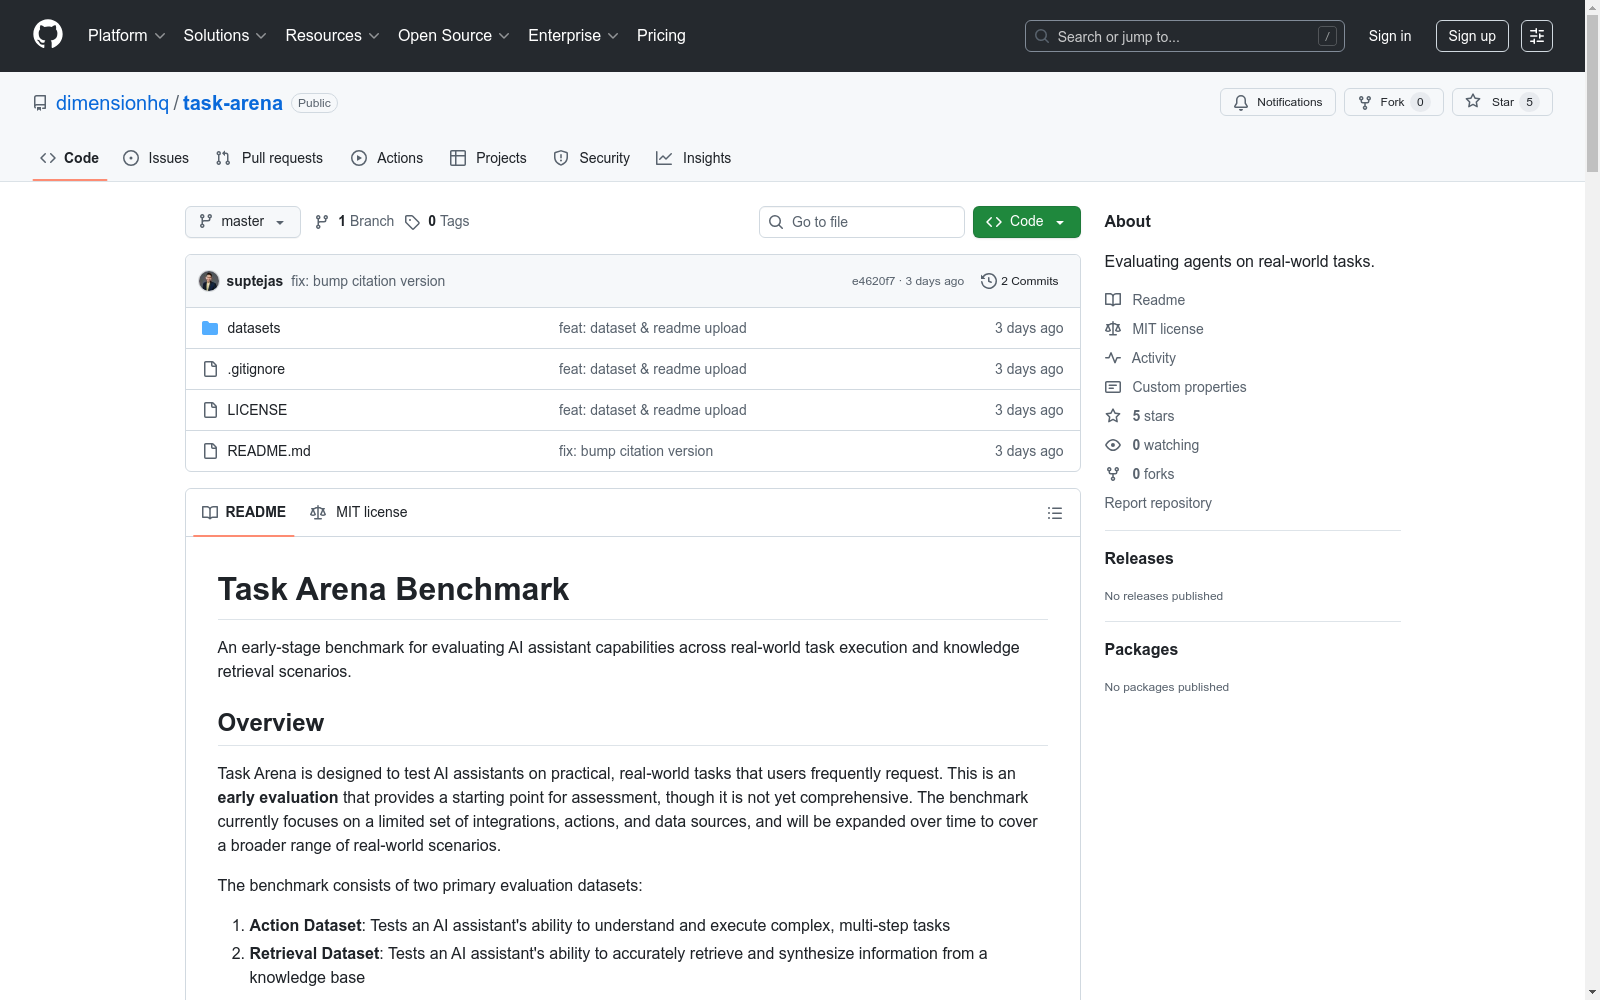
Task: Click the Go to file search icon
Action: [x=776, y=222]
